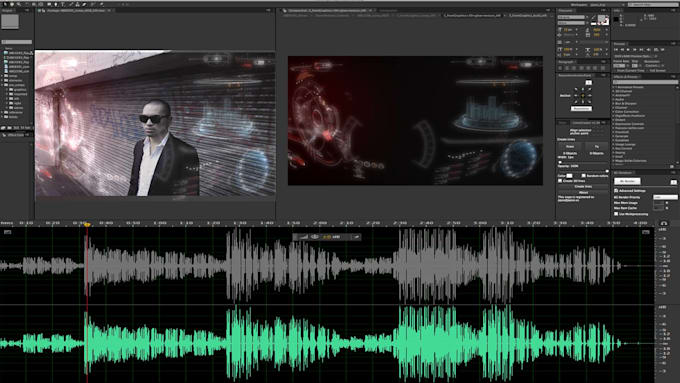The image size is (680, 383).
Task: Select the Hand tool
Action: [x=12, y=4]
